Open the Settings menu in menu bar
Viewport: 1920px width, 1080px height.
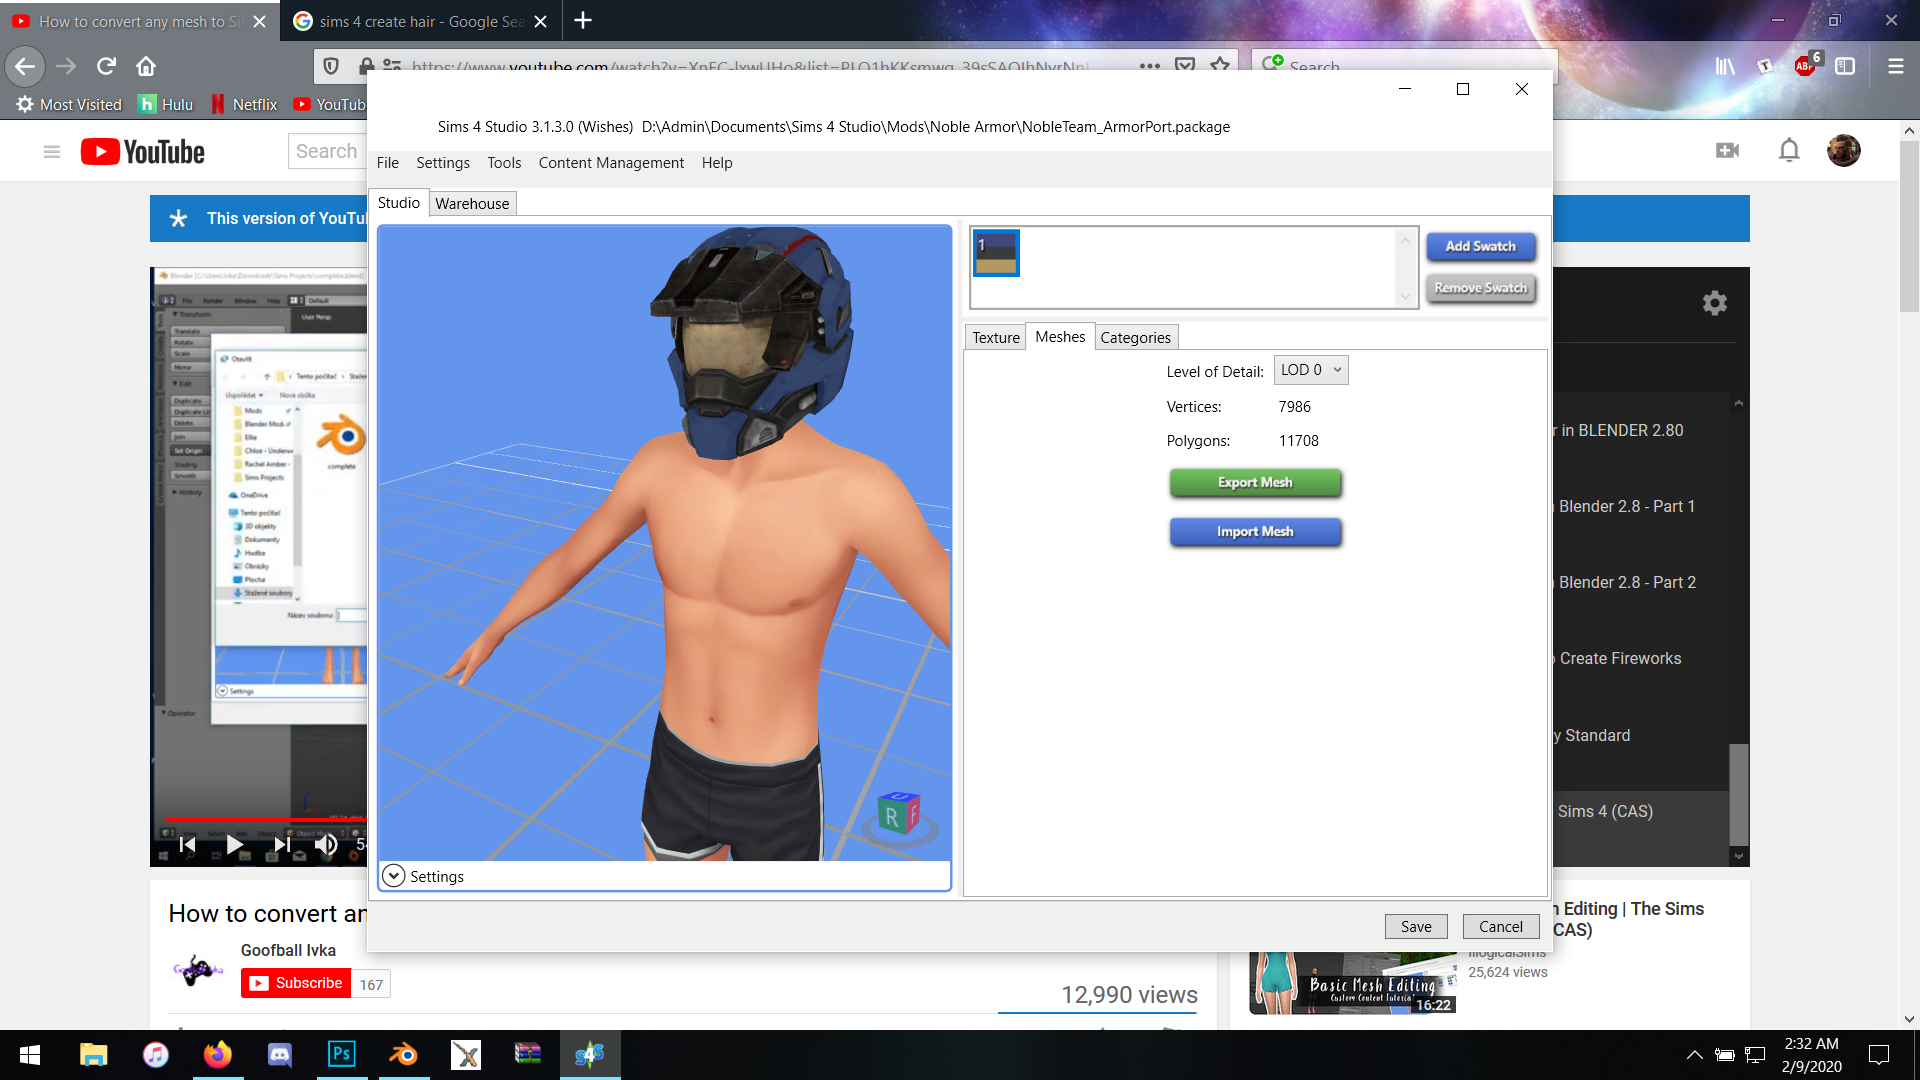443,162
